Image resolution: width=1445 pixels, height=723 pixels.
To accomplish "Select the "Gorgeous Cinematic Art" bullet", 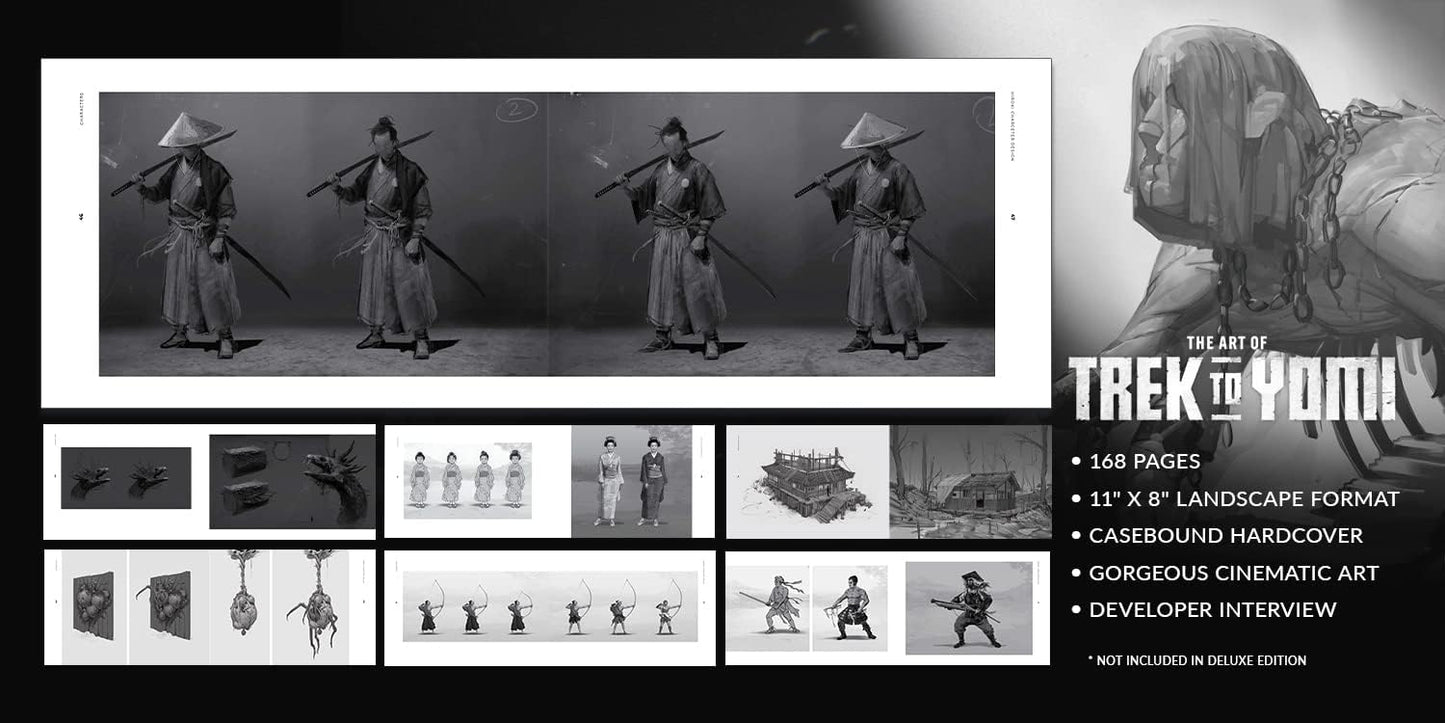I will tap(1233, 572).
